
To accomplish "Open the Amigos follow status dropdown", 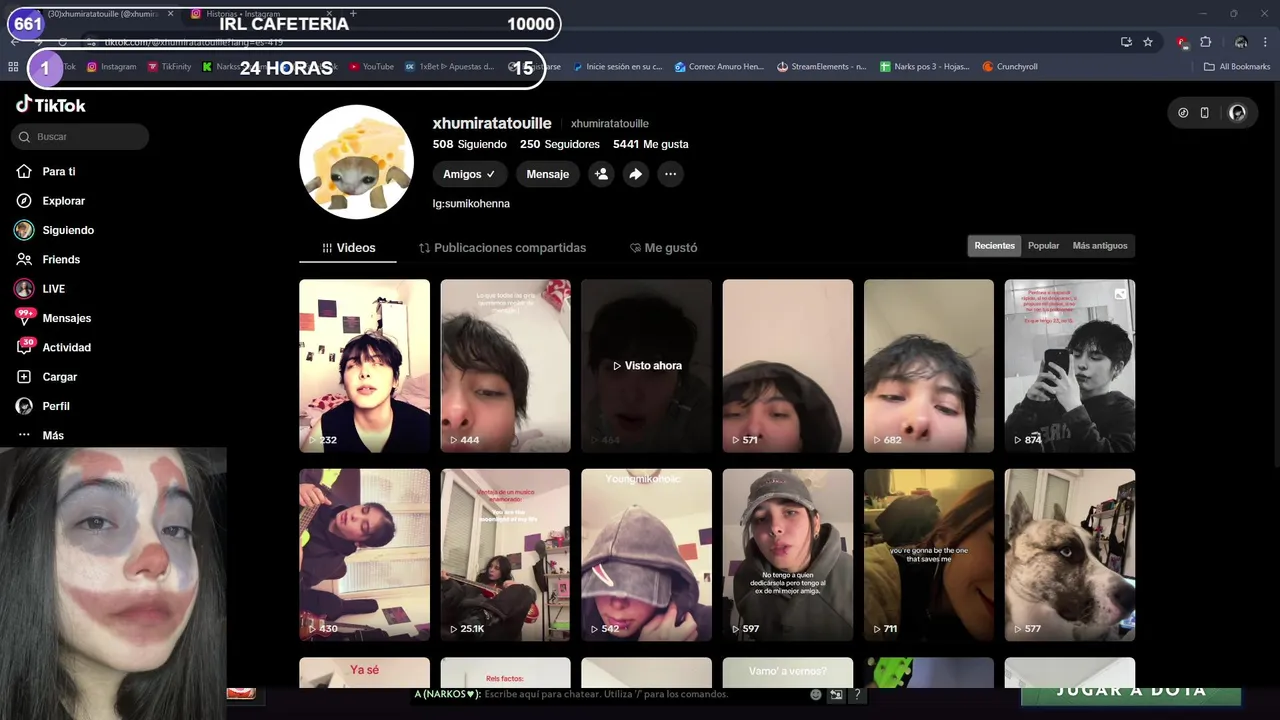I will pos(469,174).
